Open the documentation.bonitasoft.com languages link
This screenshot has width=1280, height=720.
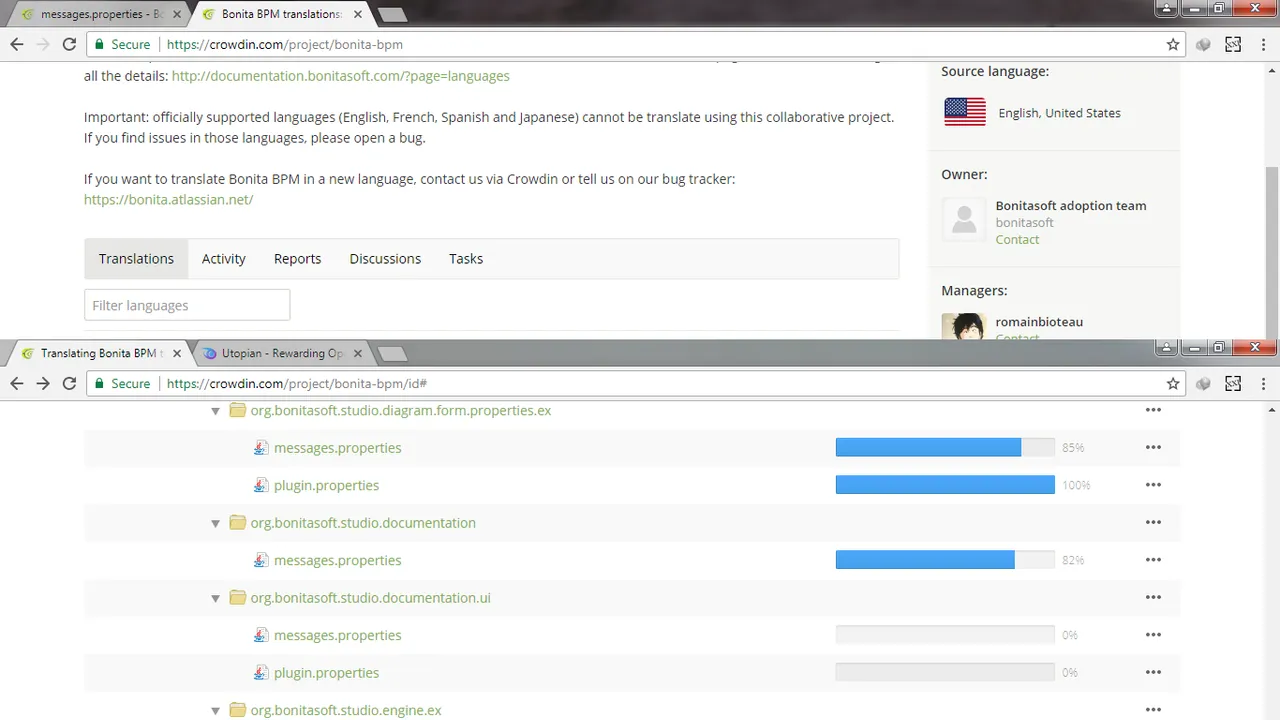tap(341, 76)
